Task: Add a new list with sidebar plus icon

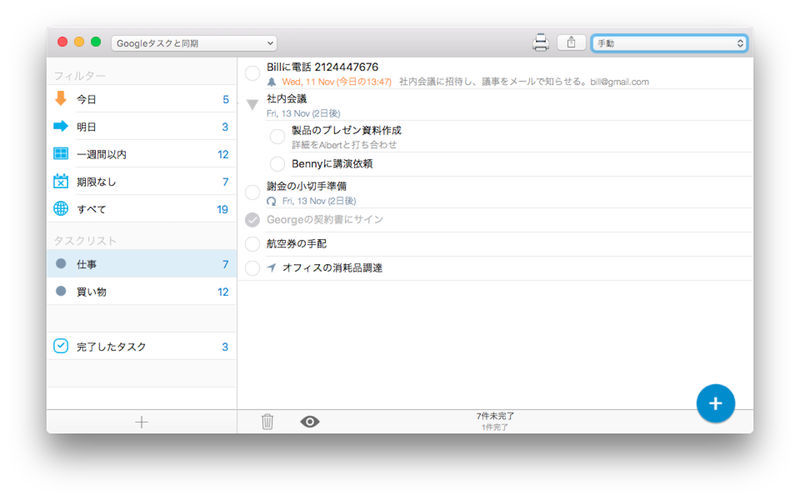Action: [x=141, y=422]
